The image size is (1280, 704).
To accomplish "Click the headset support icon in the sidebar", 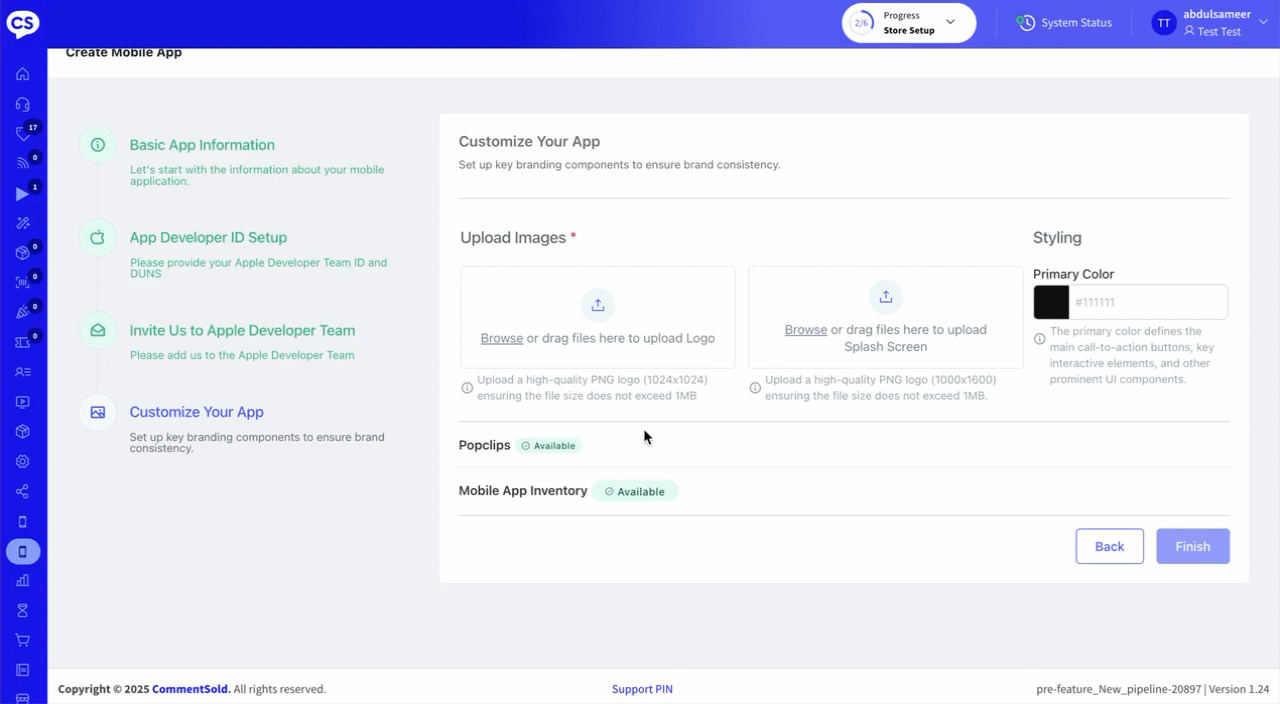I will tap(22, 104).
